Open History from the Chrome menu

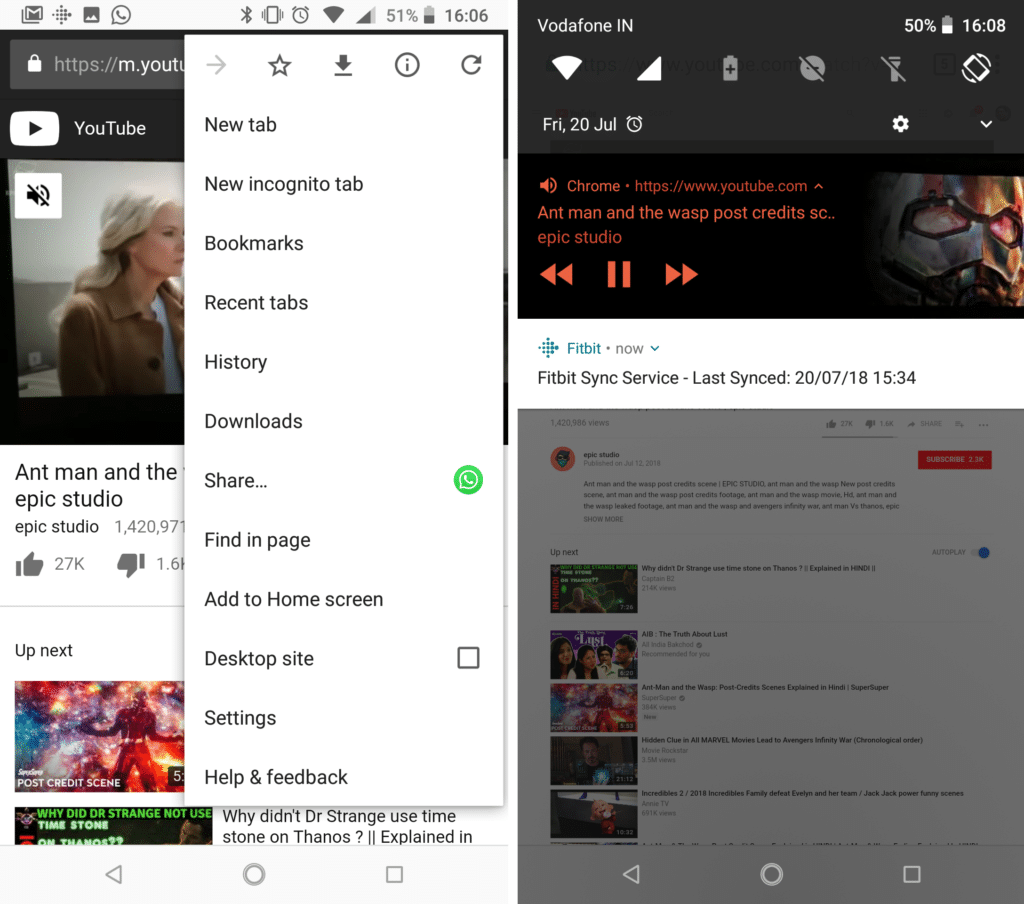pos(235,362)
